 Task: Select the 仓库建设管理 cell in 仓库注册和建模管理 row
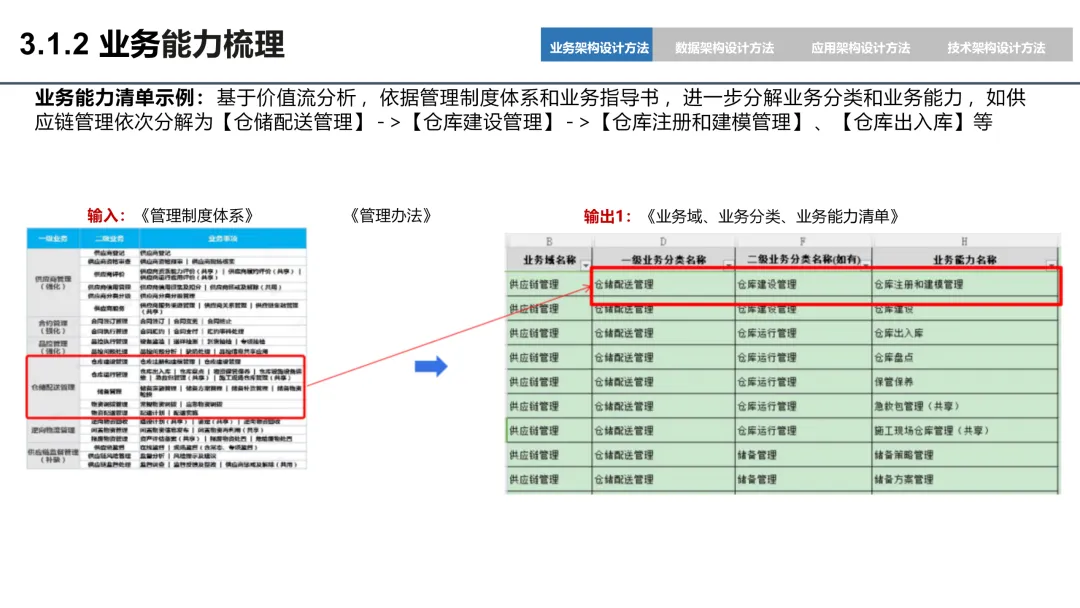(803, 284)
